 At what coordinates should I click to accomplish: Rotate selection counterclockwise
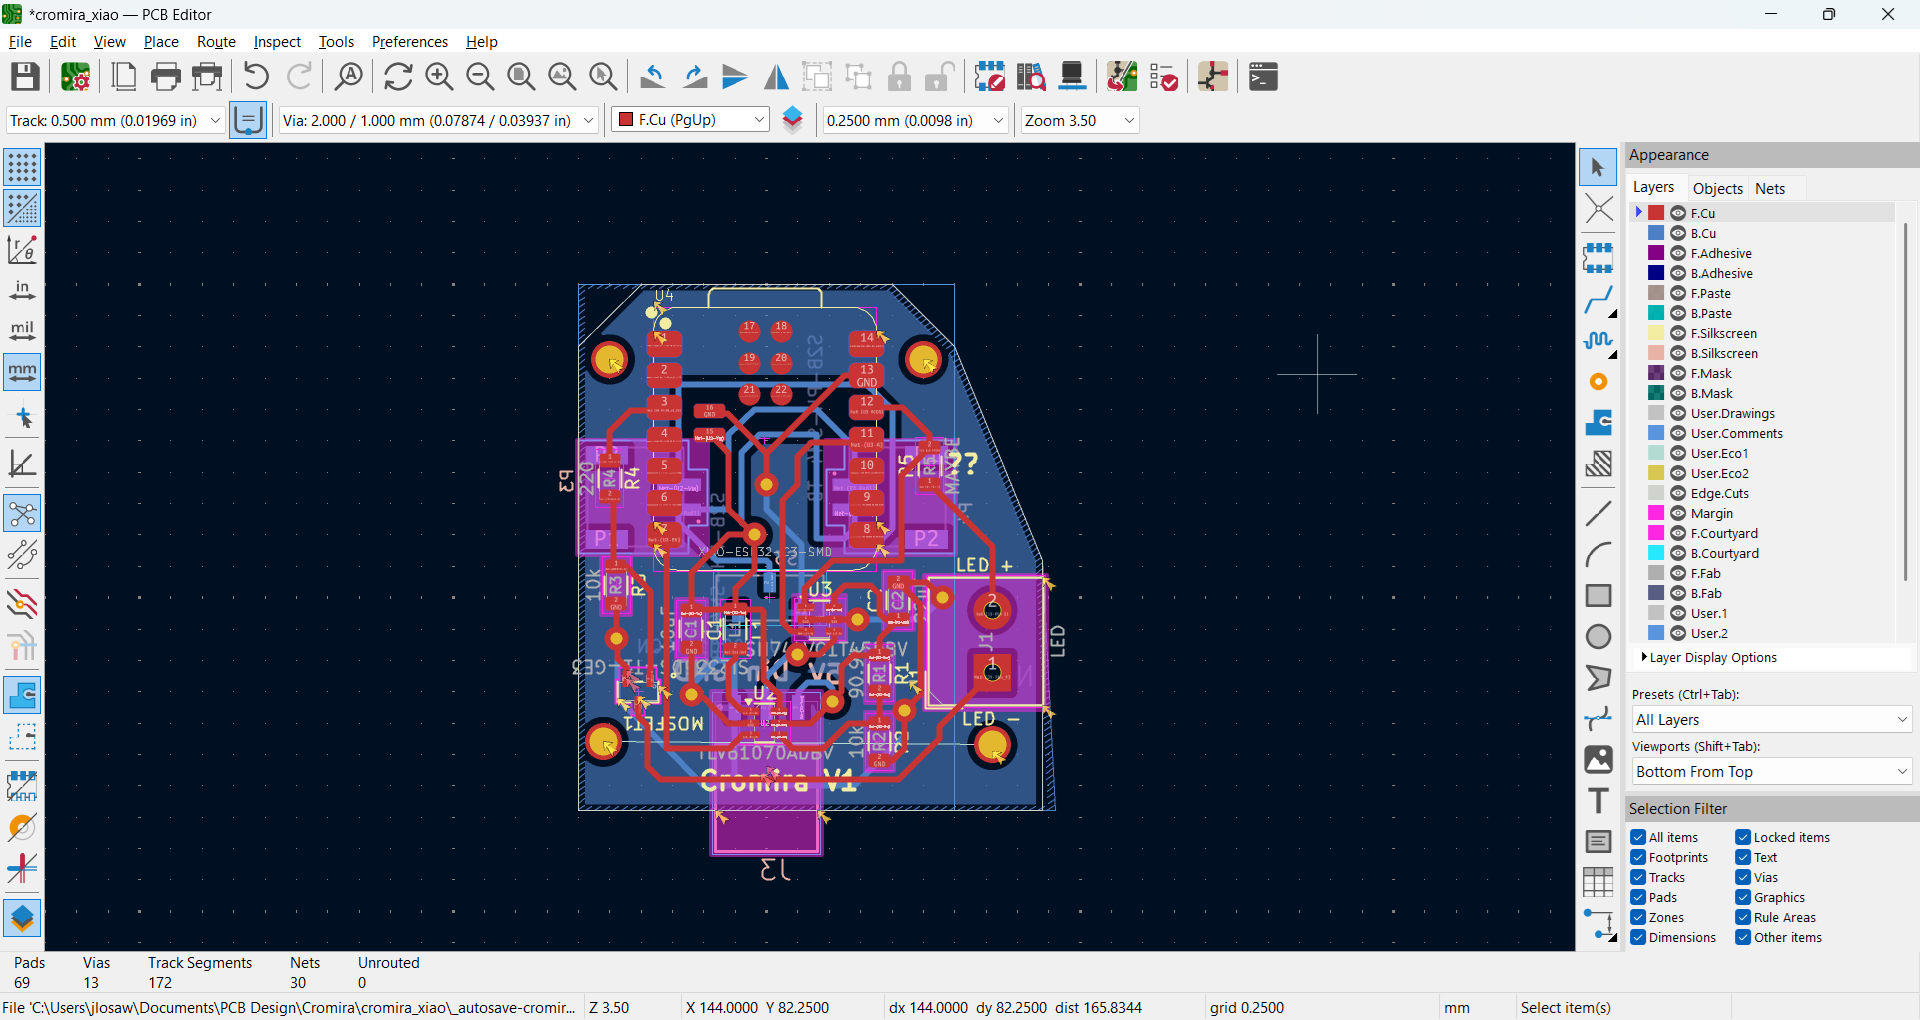click(653, 77)
